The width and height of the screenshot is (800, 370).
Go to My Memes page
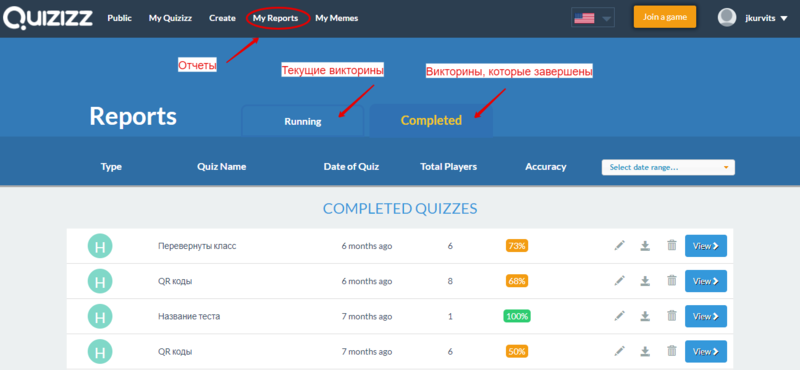point(337,18)
